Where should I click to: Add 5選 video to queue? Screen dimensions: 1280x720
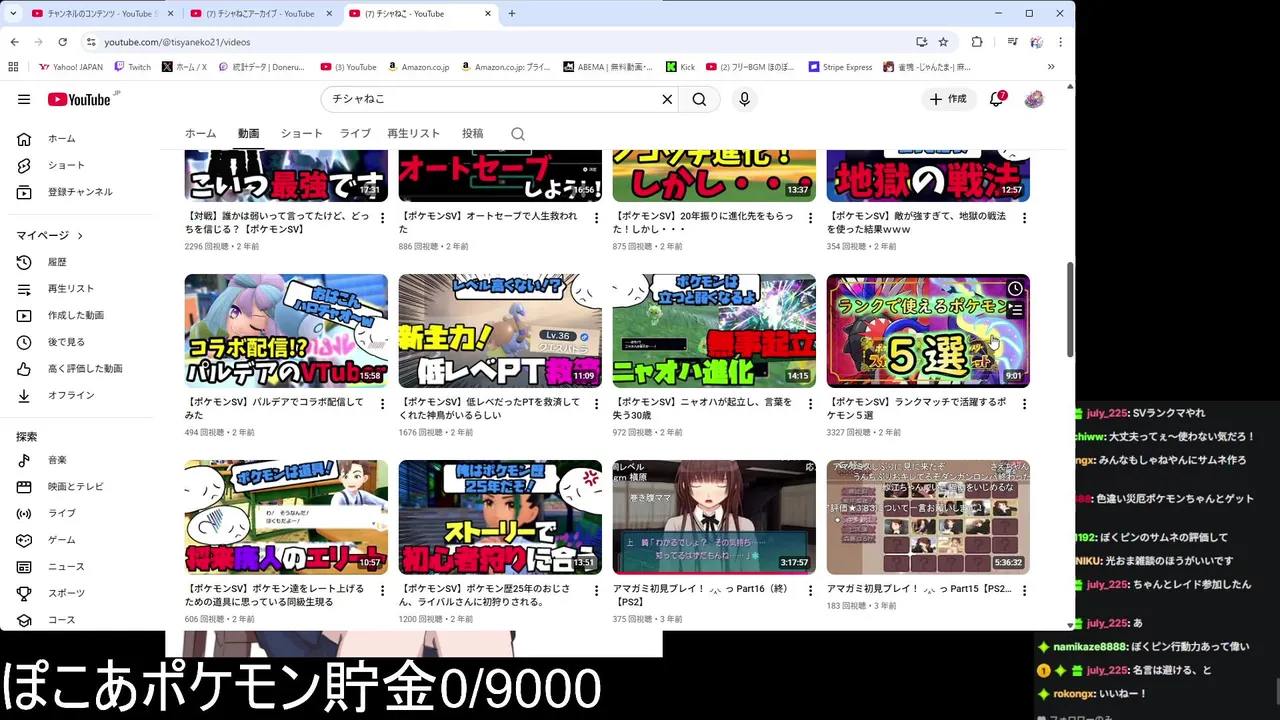pos(1015,311)
